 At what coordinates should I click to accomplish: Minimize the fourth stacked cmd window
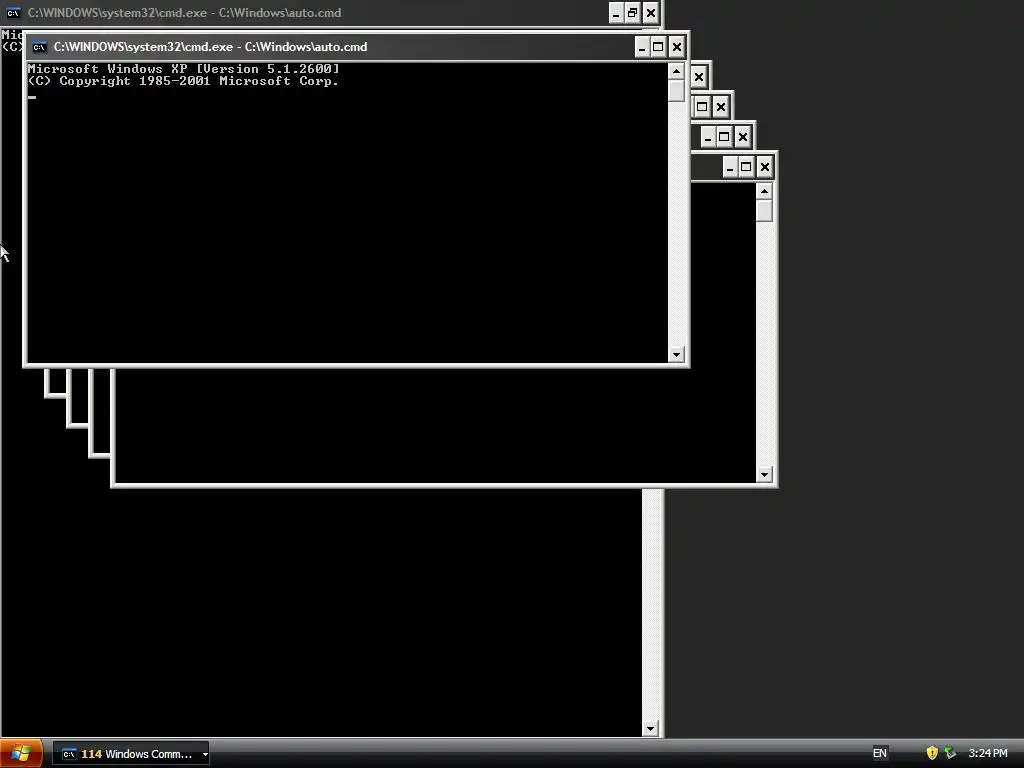tap(708, 137)
